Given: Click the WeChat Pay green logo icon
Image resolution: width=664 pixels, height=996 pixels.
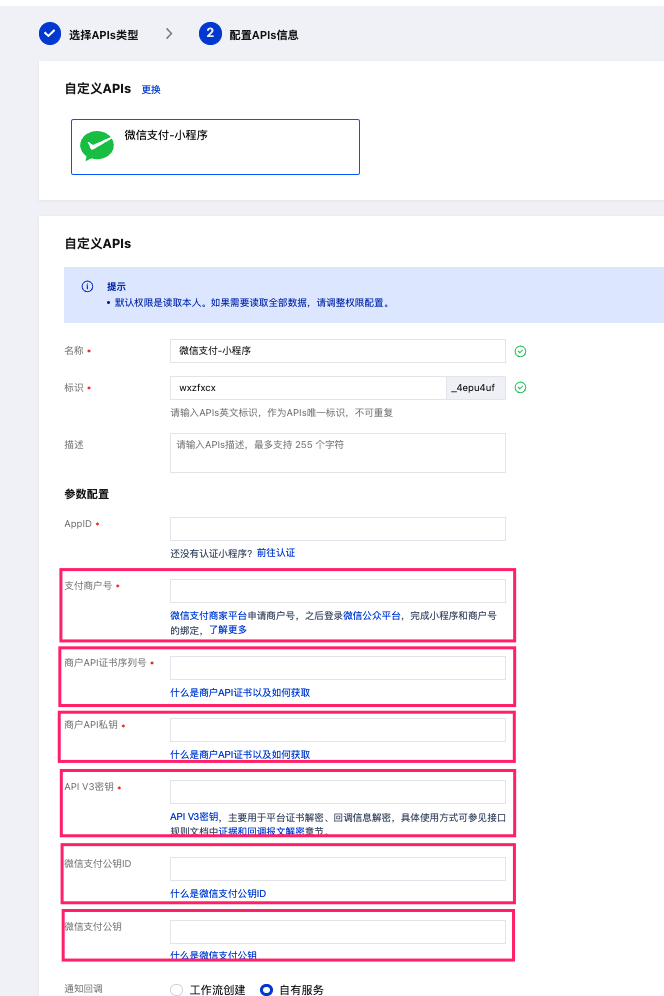Looking at the screenshot, I should 97,145.
